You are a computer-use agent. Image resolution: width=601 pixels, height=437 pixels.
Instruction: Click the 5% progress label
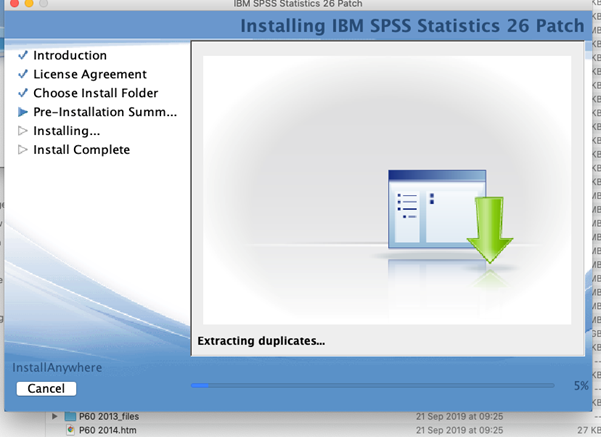click(x=581, y=386)
